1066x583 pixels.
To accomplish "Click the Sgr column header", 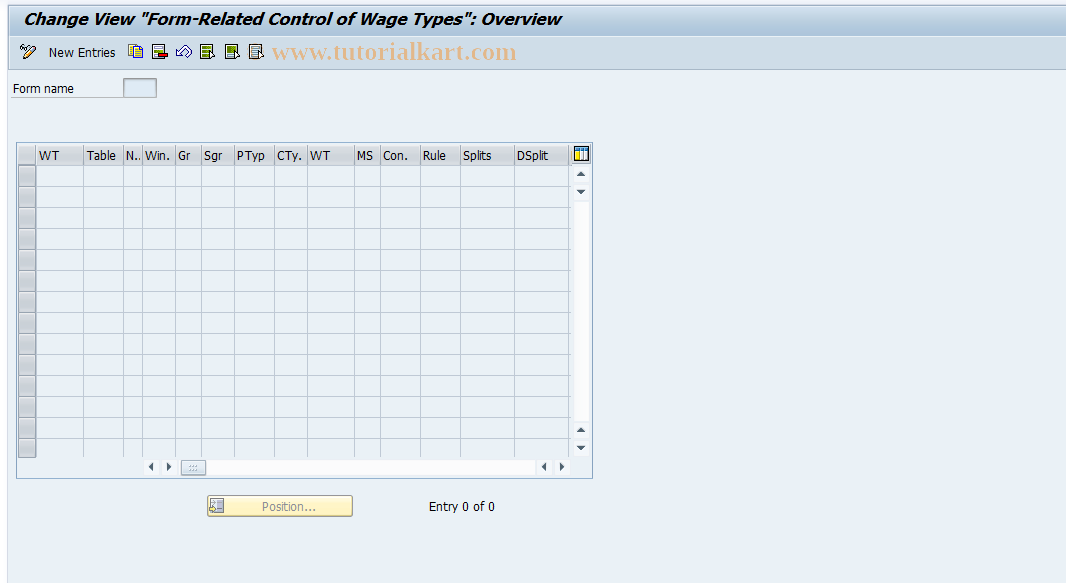I will (x=218, y=156).
